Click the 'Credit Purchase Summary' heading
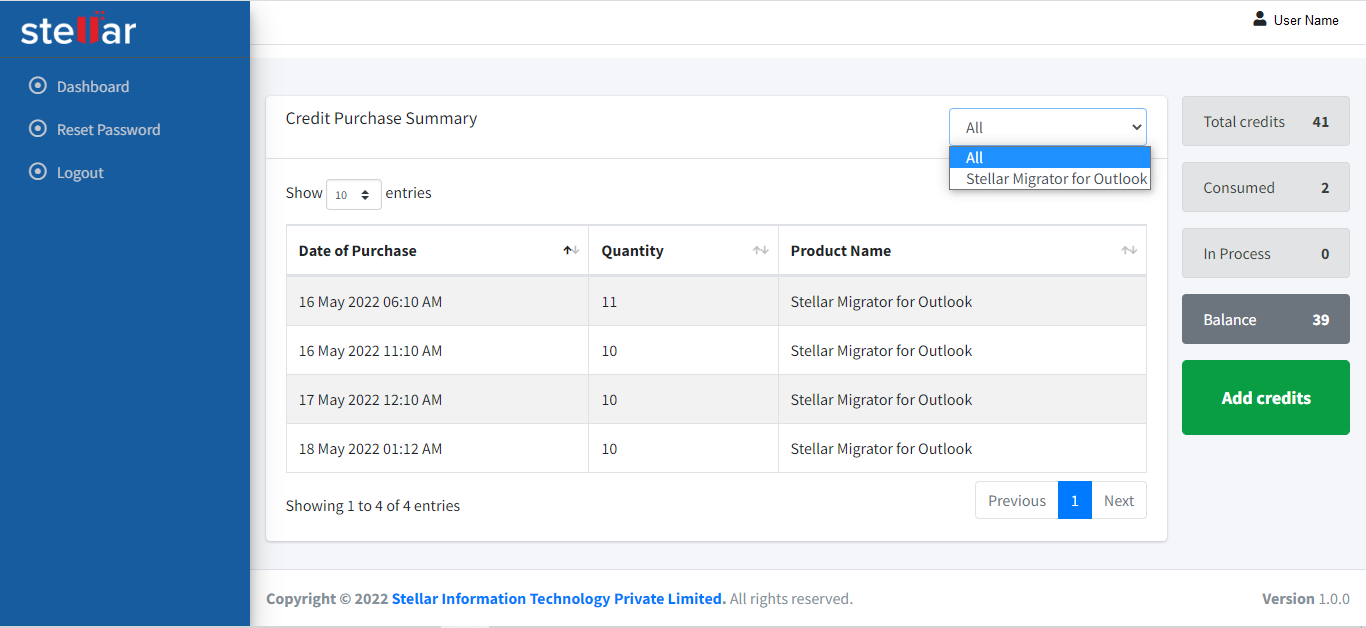This screenshot has height=628, width=1366. 381,118
